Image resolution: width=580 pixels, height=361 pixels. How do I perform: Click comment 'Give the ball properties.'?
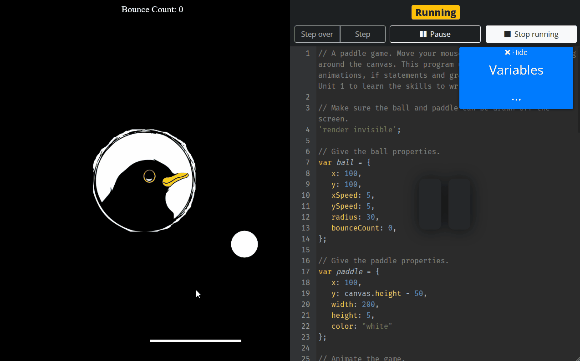[x=379, y=151]
